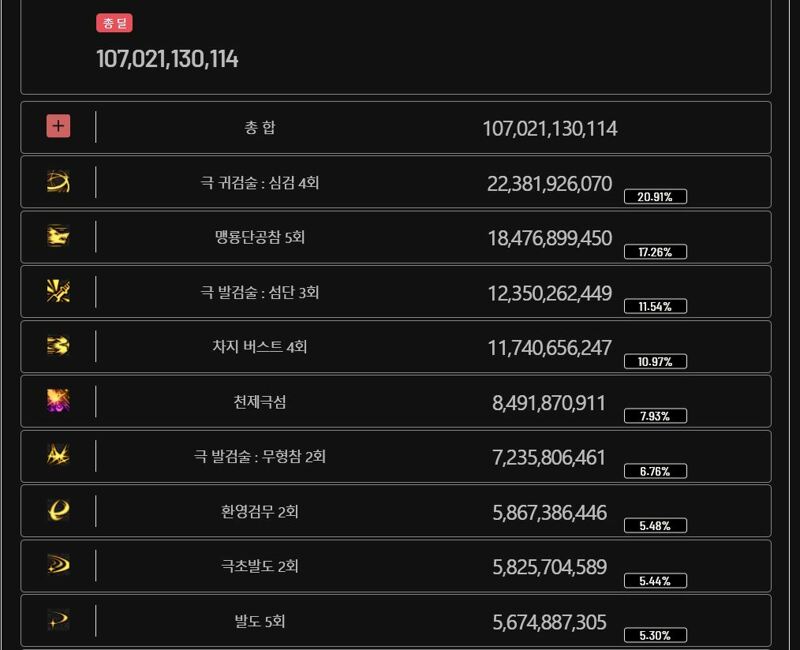Expand the 총 합 row with plus button
800x650 pixels.
(58, 126)
